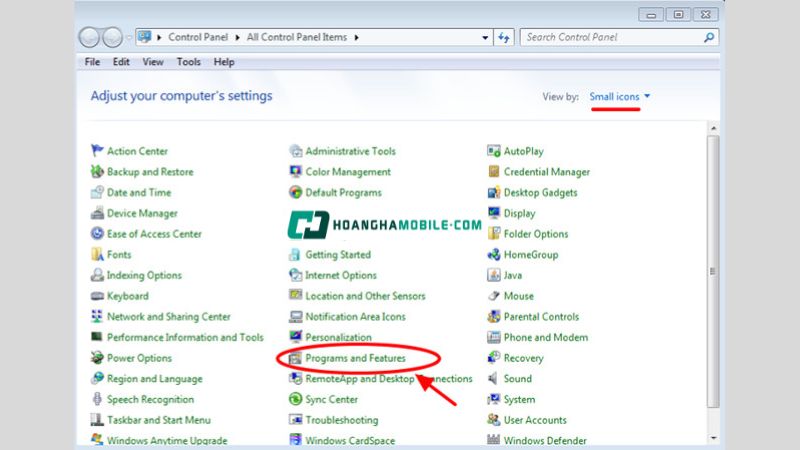800x450 pixels.
Task: Click the address bar refresh button
Action: click(504, 38)
